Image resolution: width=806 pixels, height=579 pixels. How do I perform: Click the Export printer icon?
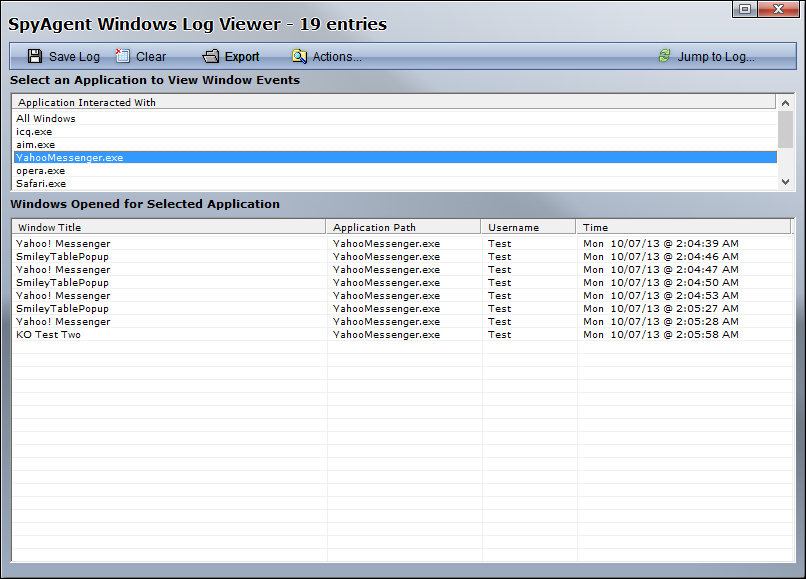point(210,57)
